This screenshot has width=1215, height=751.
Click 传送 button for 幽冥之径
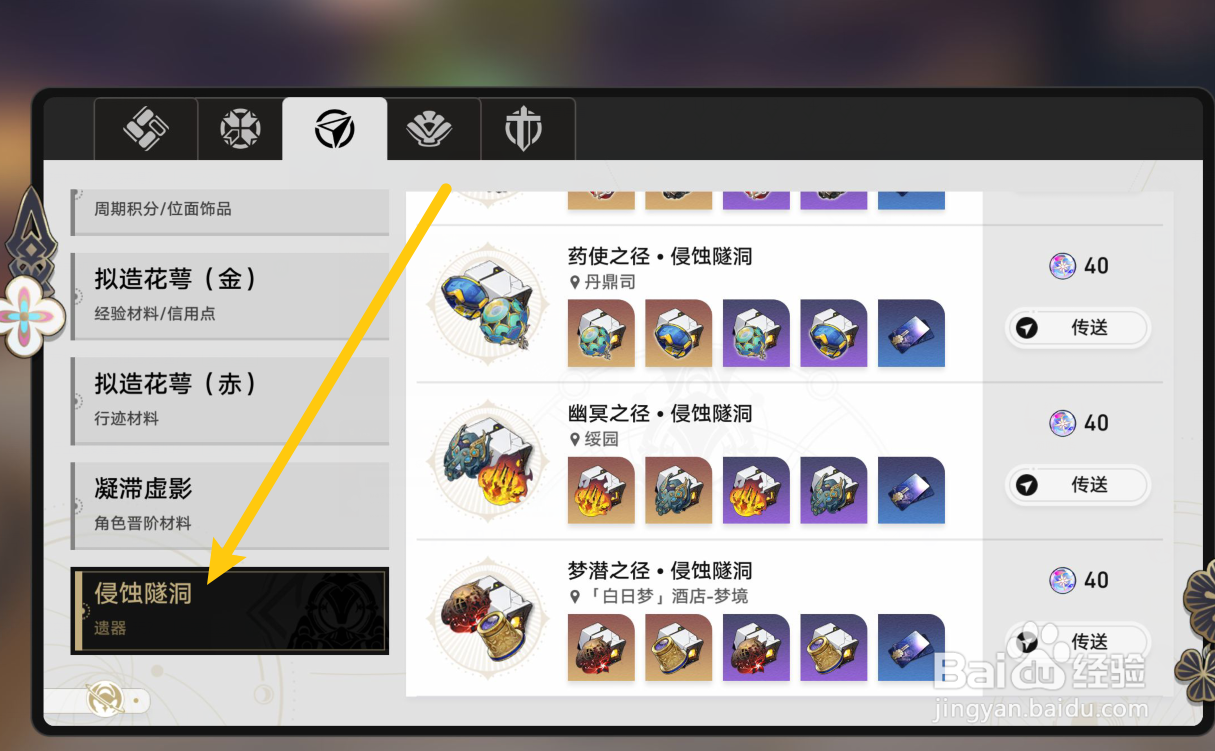(x=1077, y=485)
